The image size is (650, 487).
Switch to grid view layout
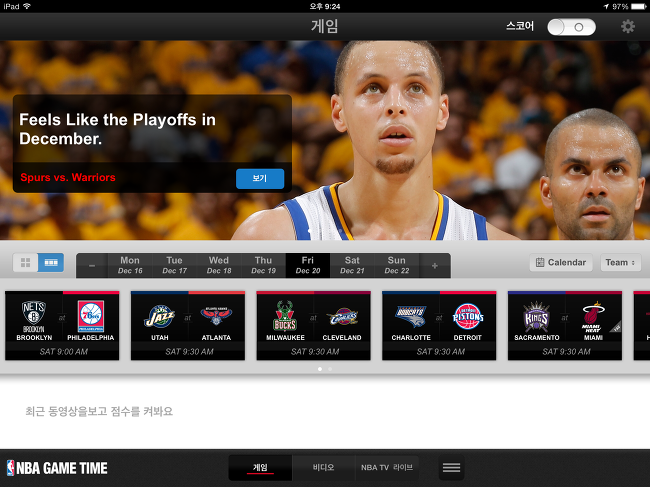(x=26, y=262)
